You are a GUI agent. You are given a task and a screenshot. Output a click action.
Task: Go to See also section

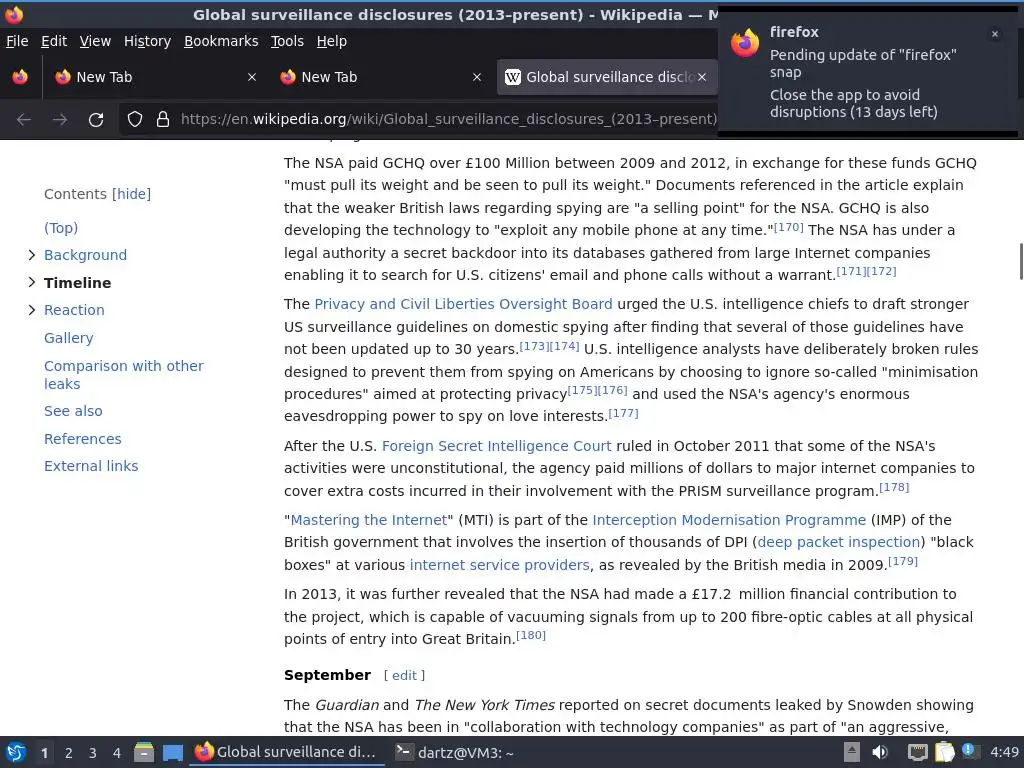pos(73,411)
